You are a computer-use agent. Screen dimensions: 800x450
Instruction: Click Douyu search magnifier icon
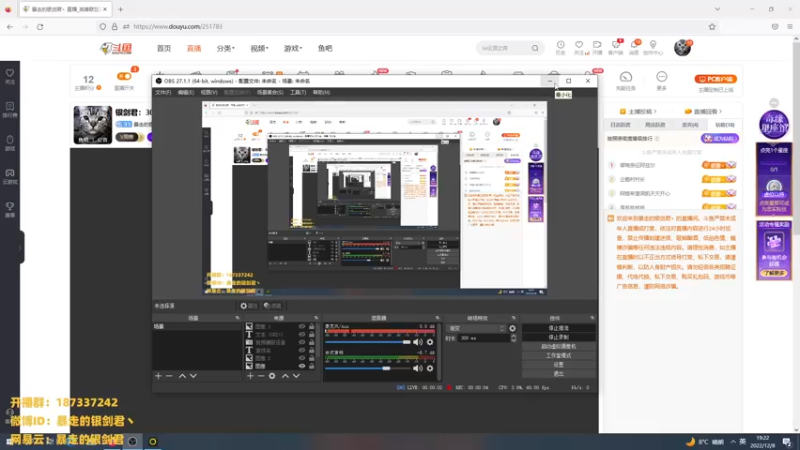535,48
